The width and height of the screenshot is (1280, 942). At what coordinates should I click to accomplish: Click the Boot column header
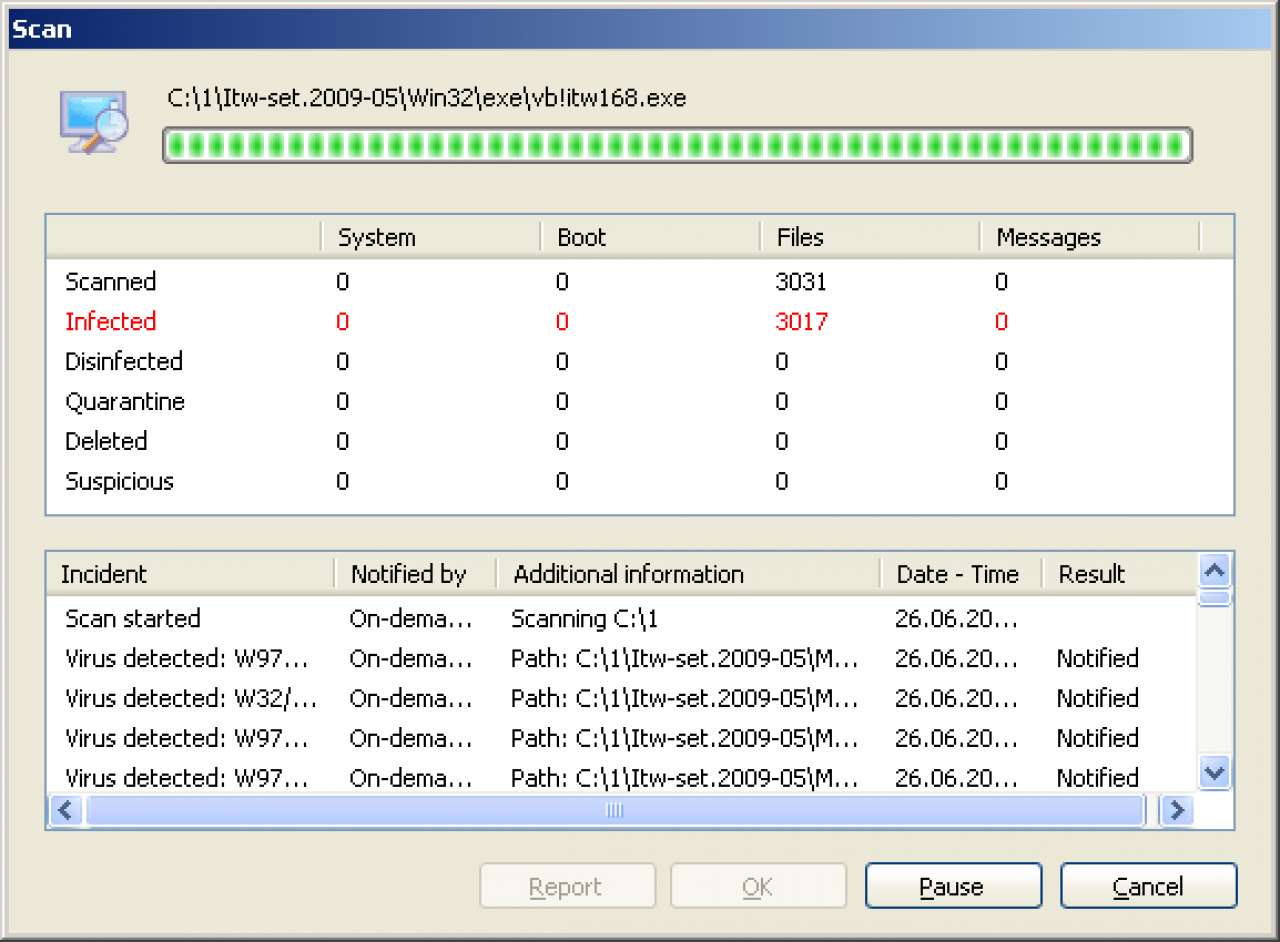coord(651,237)
